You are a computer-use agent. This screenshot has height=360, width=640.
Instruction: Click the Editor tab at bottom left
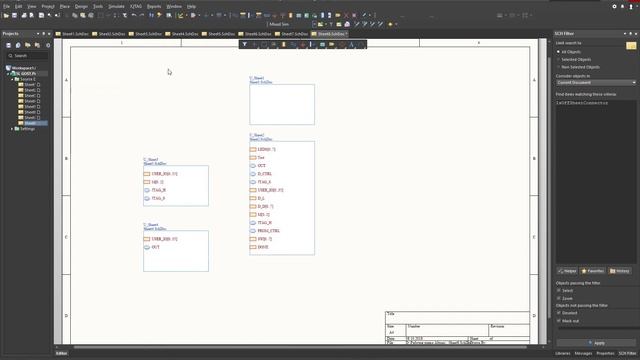(62, 353)
